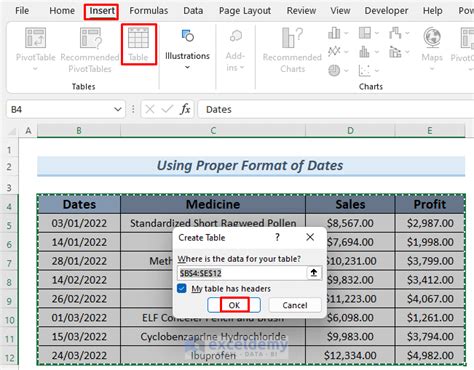
Task: Click the Cyclobenzaprine Hydrochloride cell
Action: coord(213,336)
